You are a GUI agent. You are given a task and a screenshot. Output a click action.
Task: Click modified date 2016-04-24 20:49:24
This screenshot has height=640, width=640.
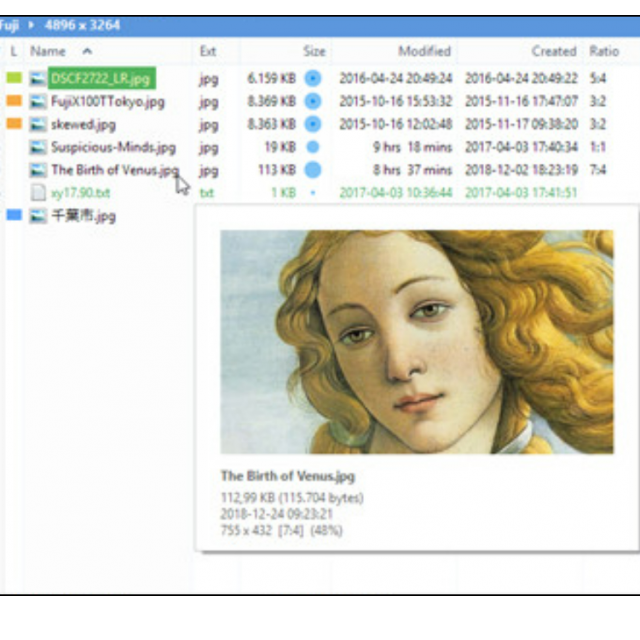[x=396, y=78]
